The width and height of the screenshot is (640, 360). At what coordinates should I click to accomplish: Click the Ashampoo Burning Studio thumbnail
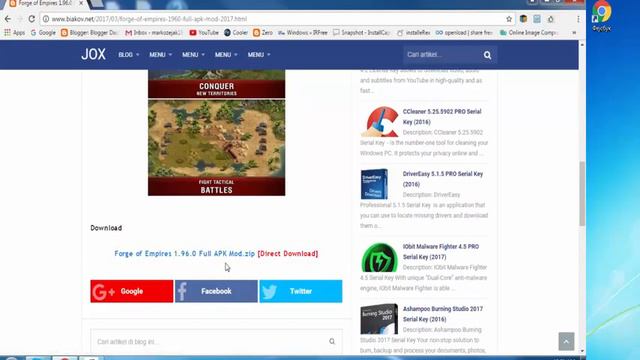coord(379,319)
